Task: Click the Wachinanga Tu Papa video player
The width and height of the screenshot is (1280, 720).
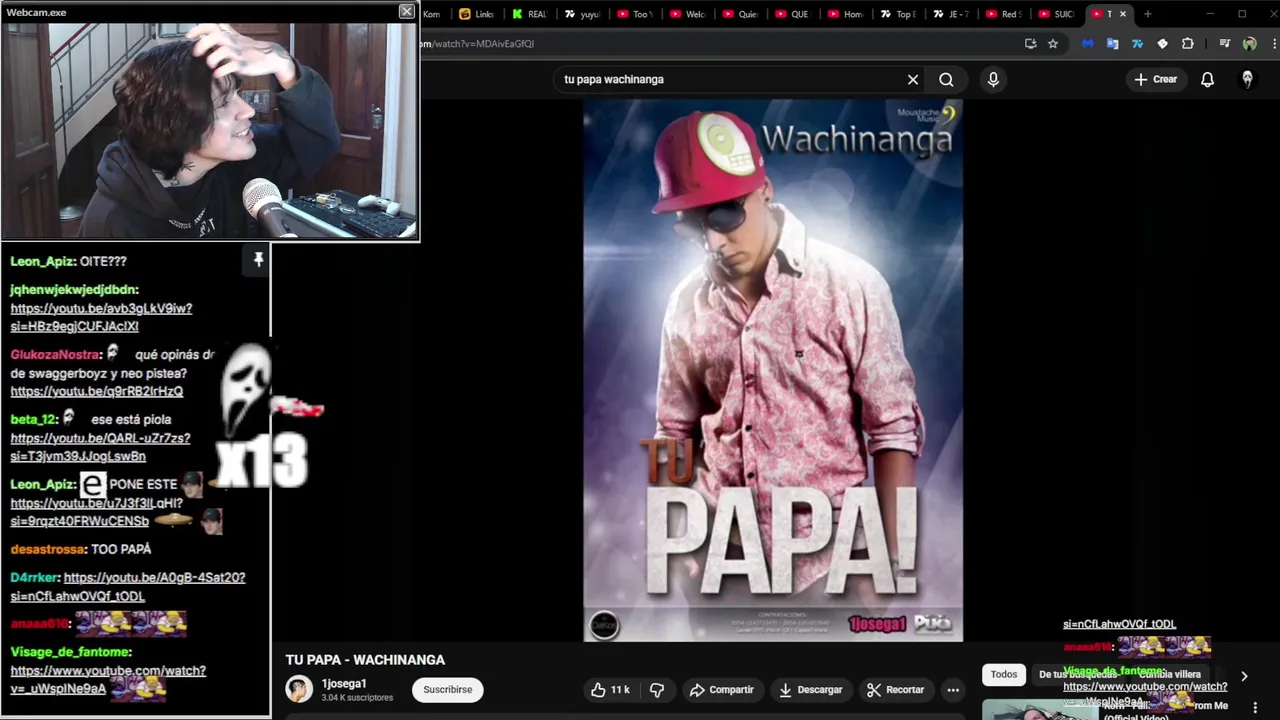Action: point(773,371)
